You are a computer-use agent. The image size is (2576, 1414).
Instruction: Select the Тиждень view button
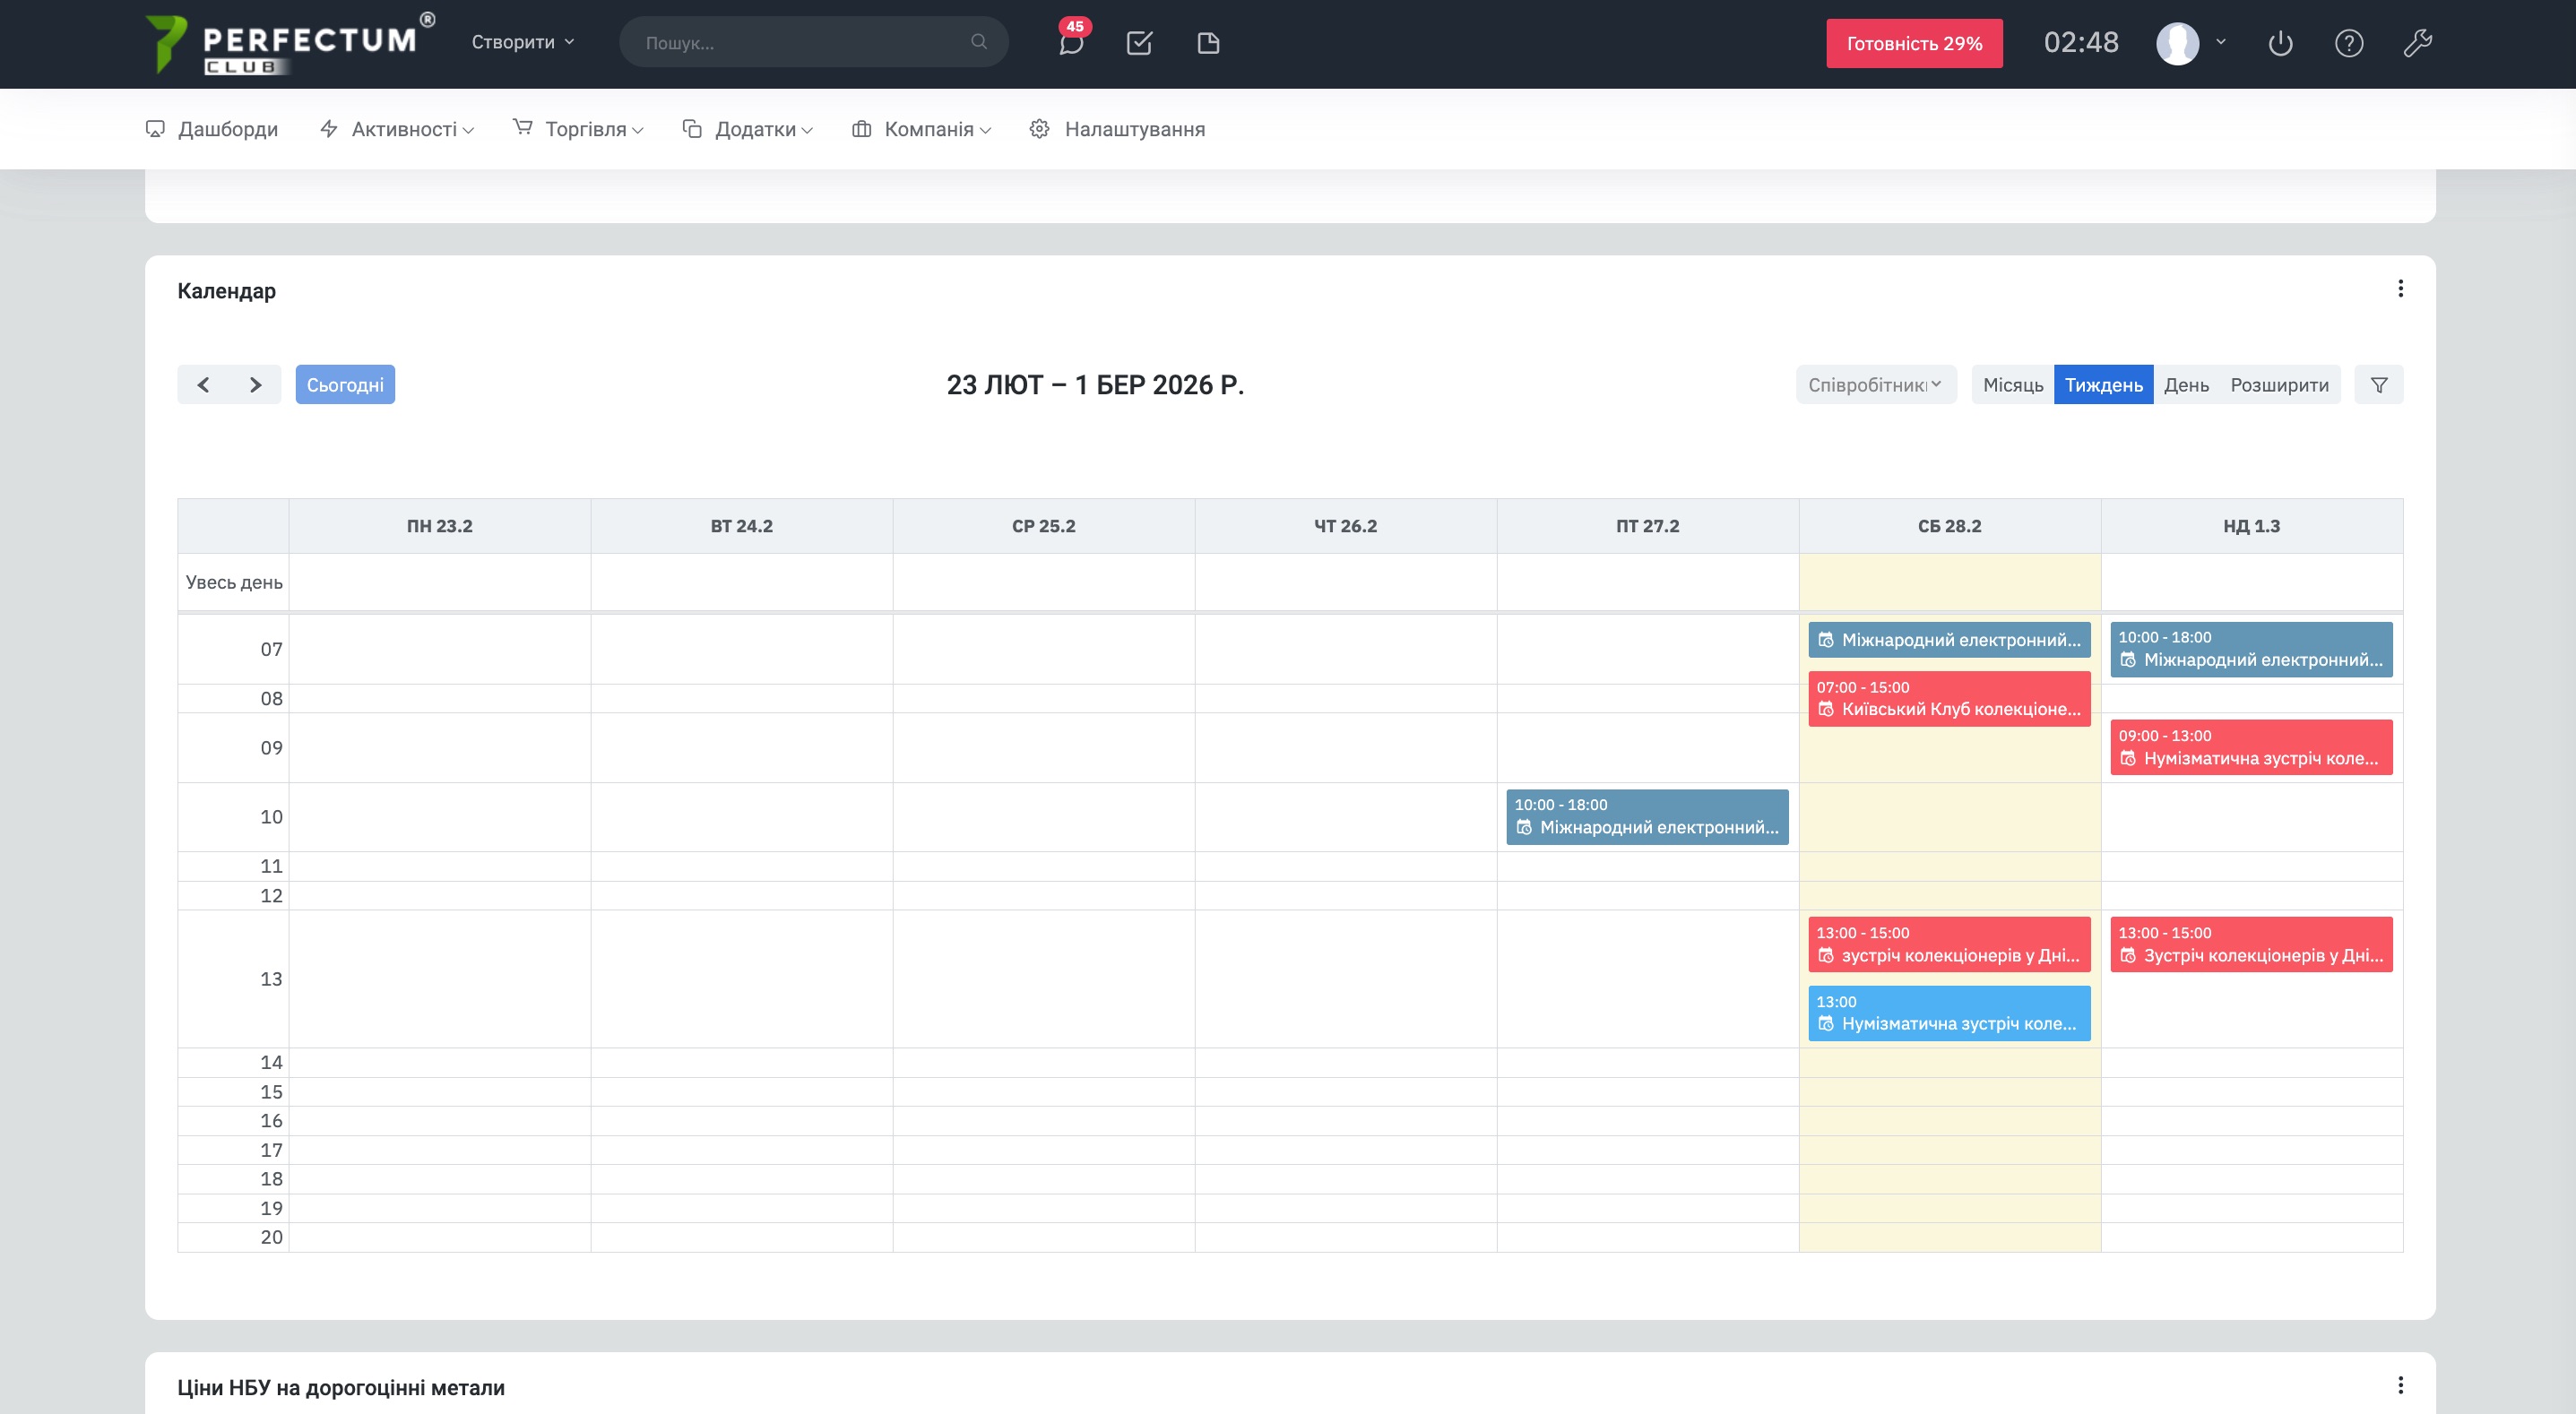(x=2103, y=385)
